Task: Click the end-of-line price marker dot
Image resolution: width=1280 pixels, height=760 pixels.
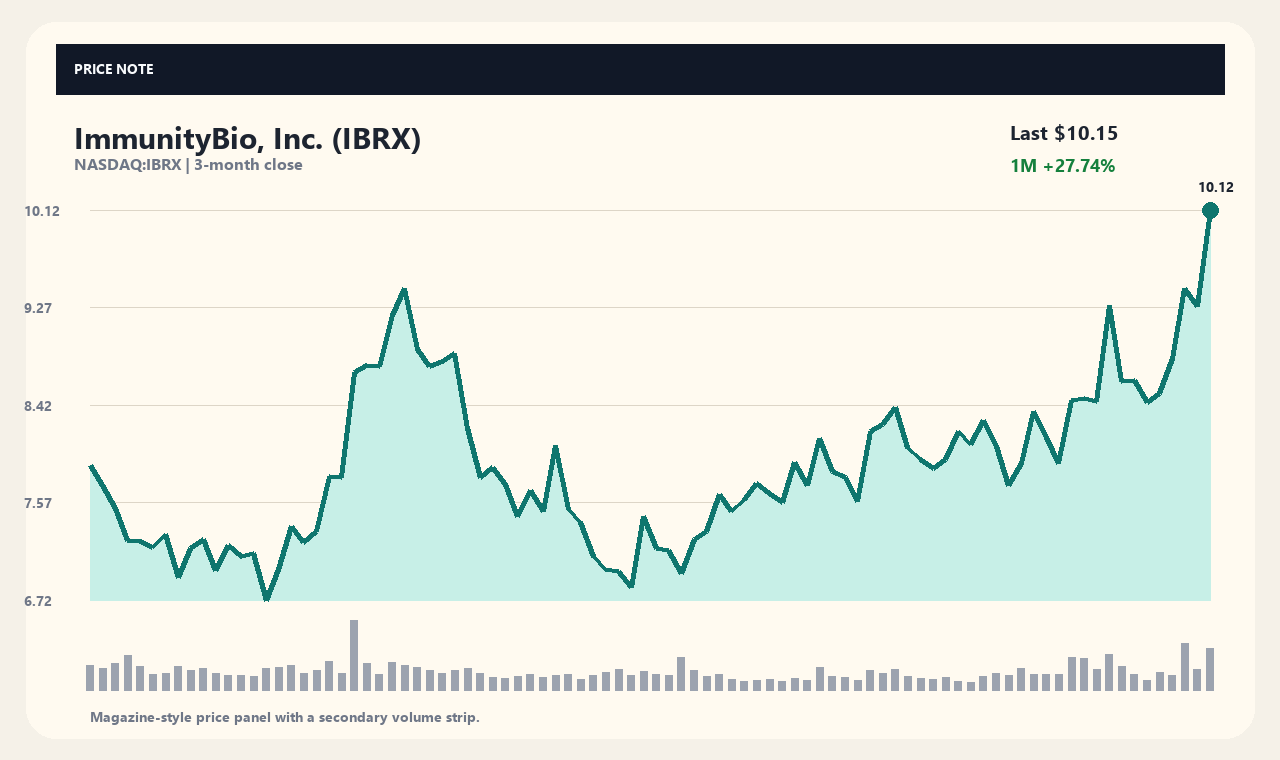Action: click(x=1210, y=210)
